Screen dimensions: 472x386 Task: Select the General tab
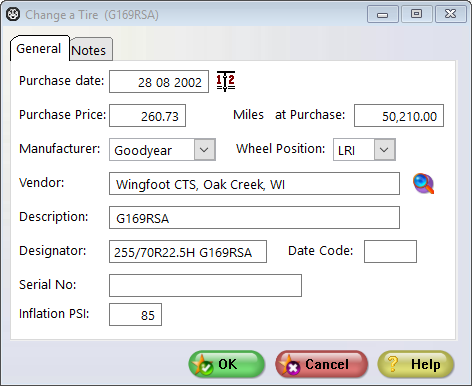click(39, 49)
